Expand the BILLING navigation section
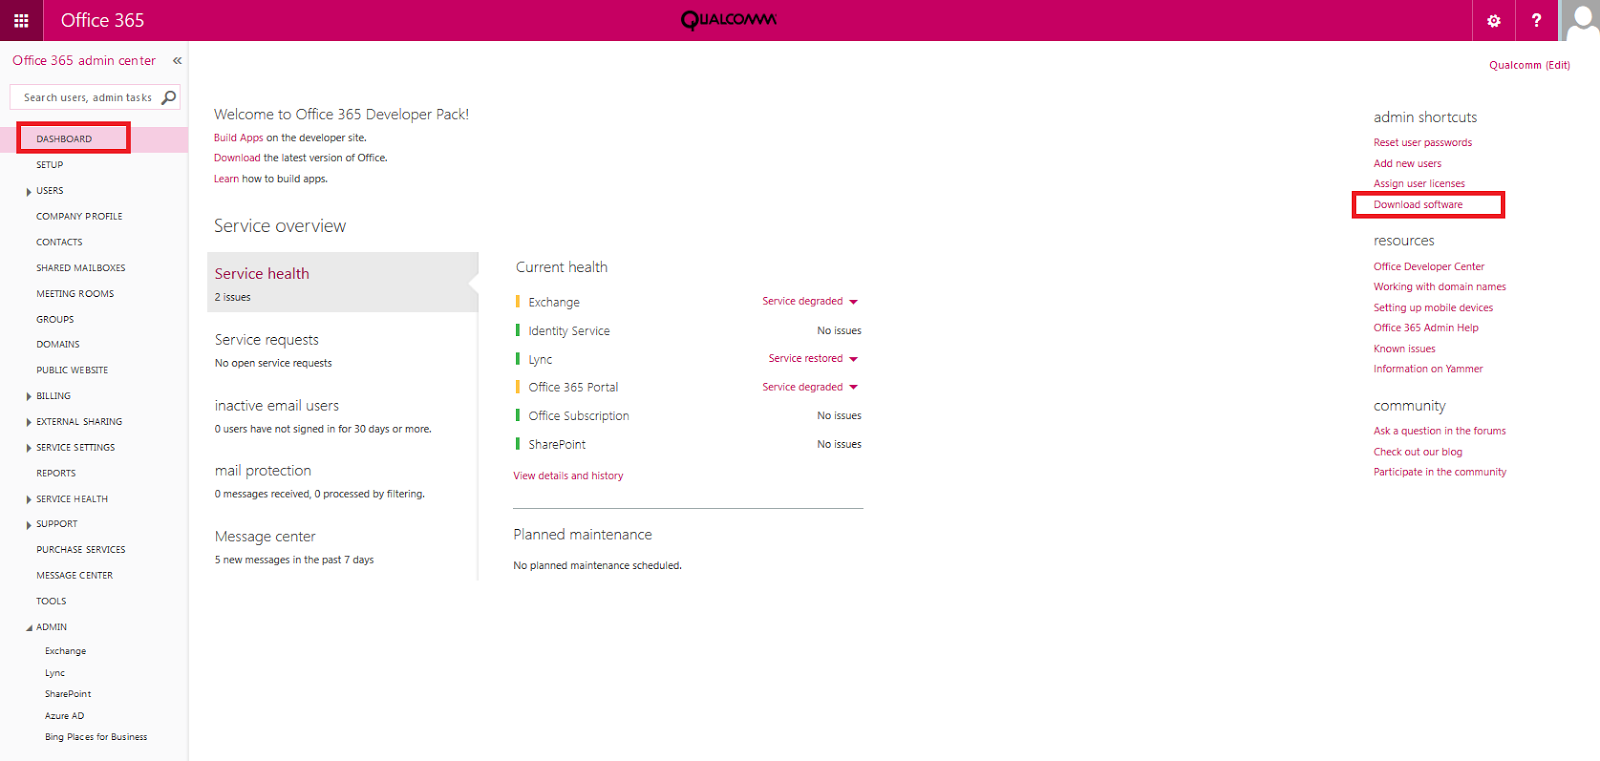The image size is (1600, 761). pyautogui.click(x=29, y=397)
